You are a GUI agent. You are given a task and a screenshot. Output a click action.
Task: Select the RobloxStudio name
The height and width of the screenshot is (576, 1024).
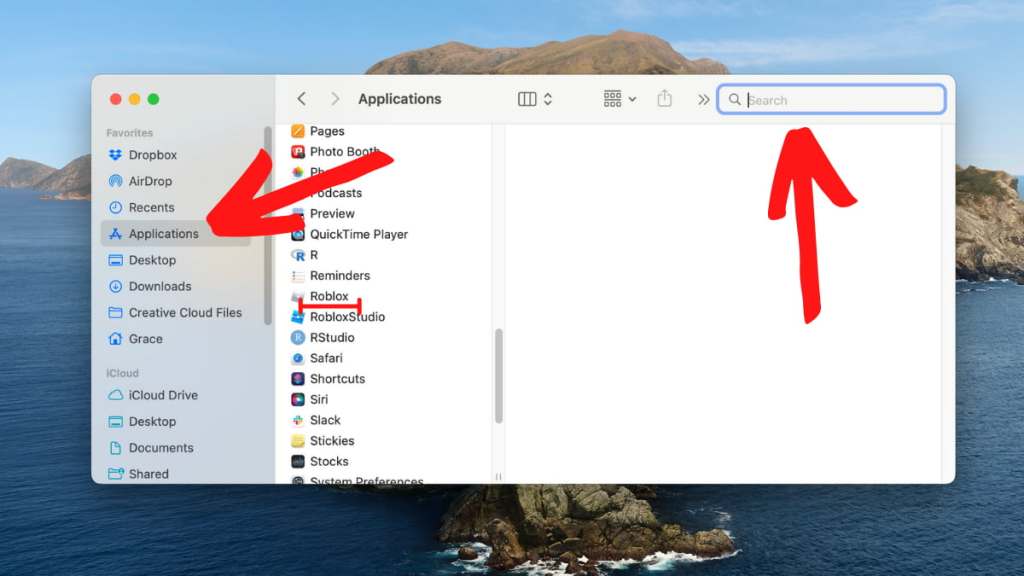coord(347,317)
